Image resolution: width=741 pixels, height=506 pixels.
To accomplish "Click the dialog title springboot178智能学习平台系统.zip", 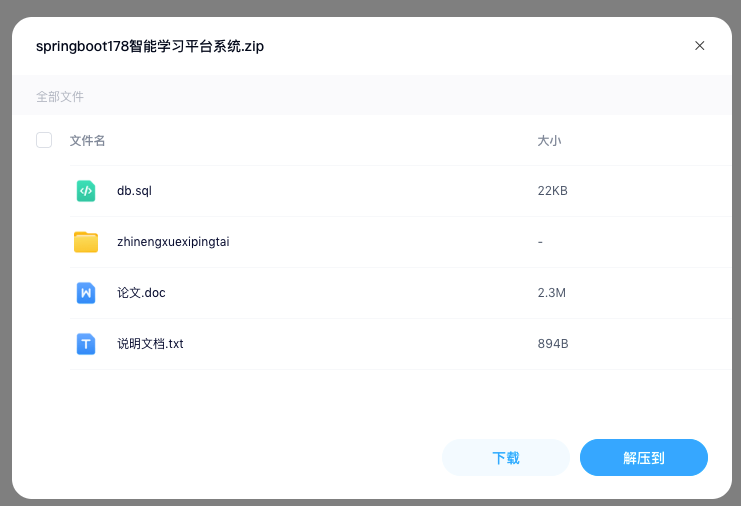I will 150,46.
